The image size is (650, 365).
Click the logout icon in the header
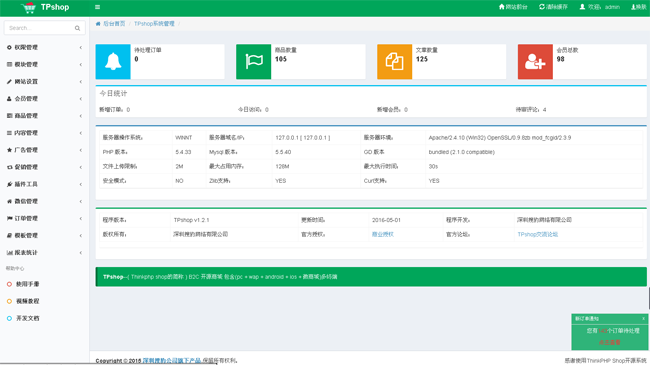point(633,7)
